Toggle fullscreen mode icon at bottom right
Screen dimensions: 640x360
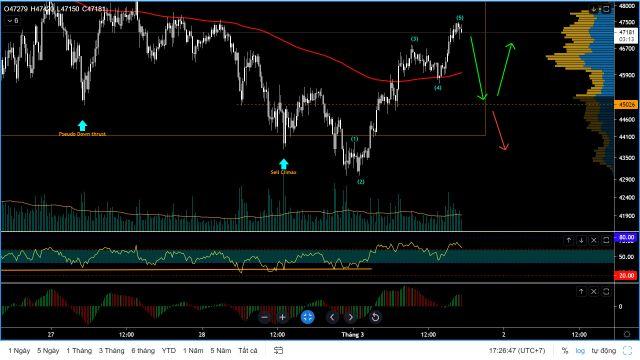(627, 350)
